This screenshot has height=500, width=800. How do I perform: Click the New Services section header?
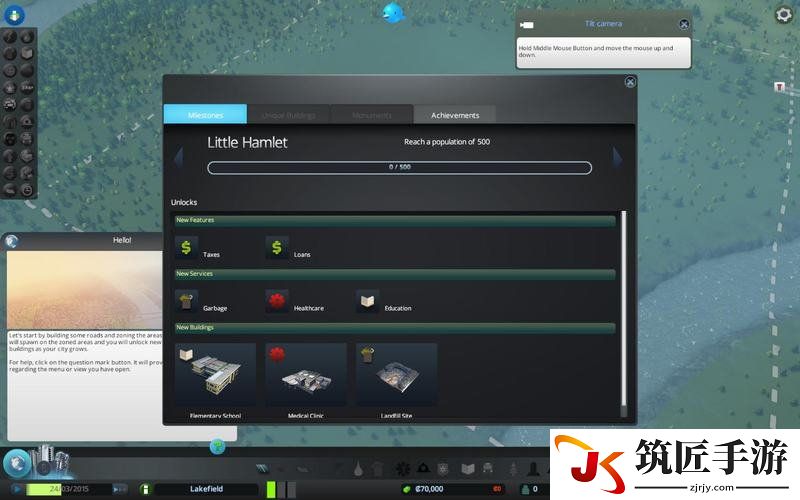[x=395, y=274]
